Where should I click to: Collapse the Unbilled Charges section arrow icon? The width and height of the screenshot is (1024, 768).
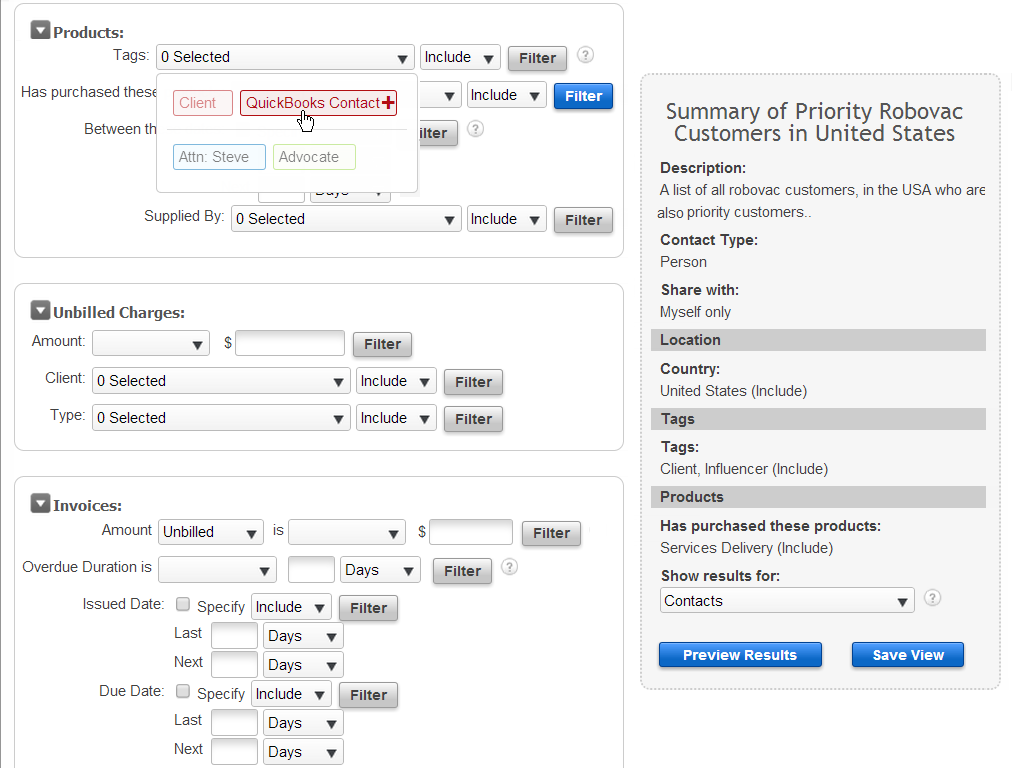40,310
